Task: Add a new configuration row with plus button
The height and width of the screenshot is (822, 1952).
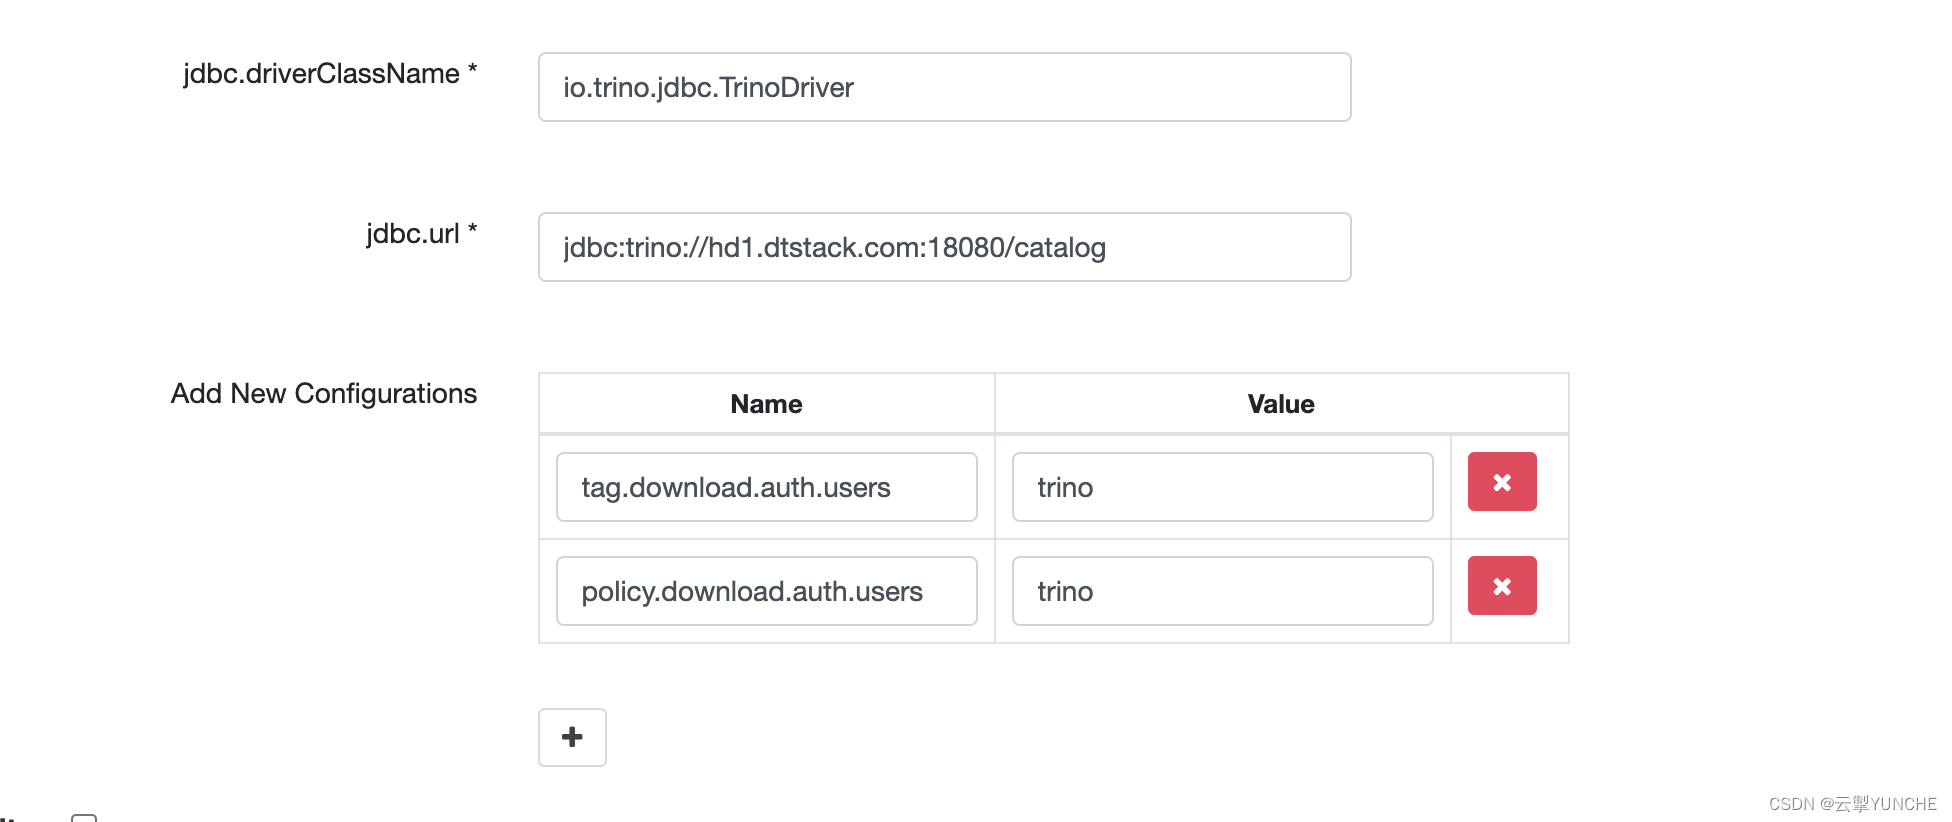Action: tap(572, 737)
